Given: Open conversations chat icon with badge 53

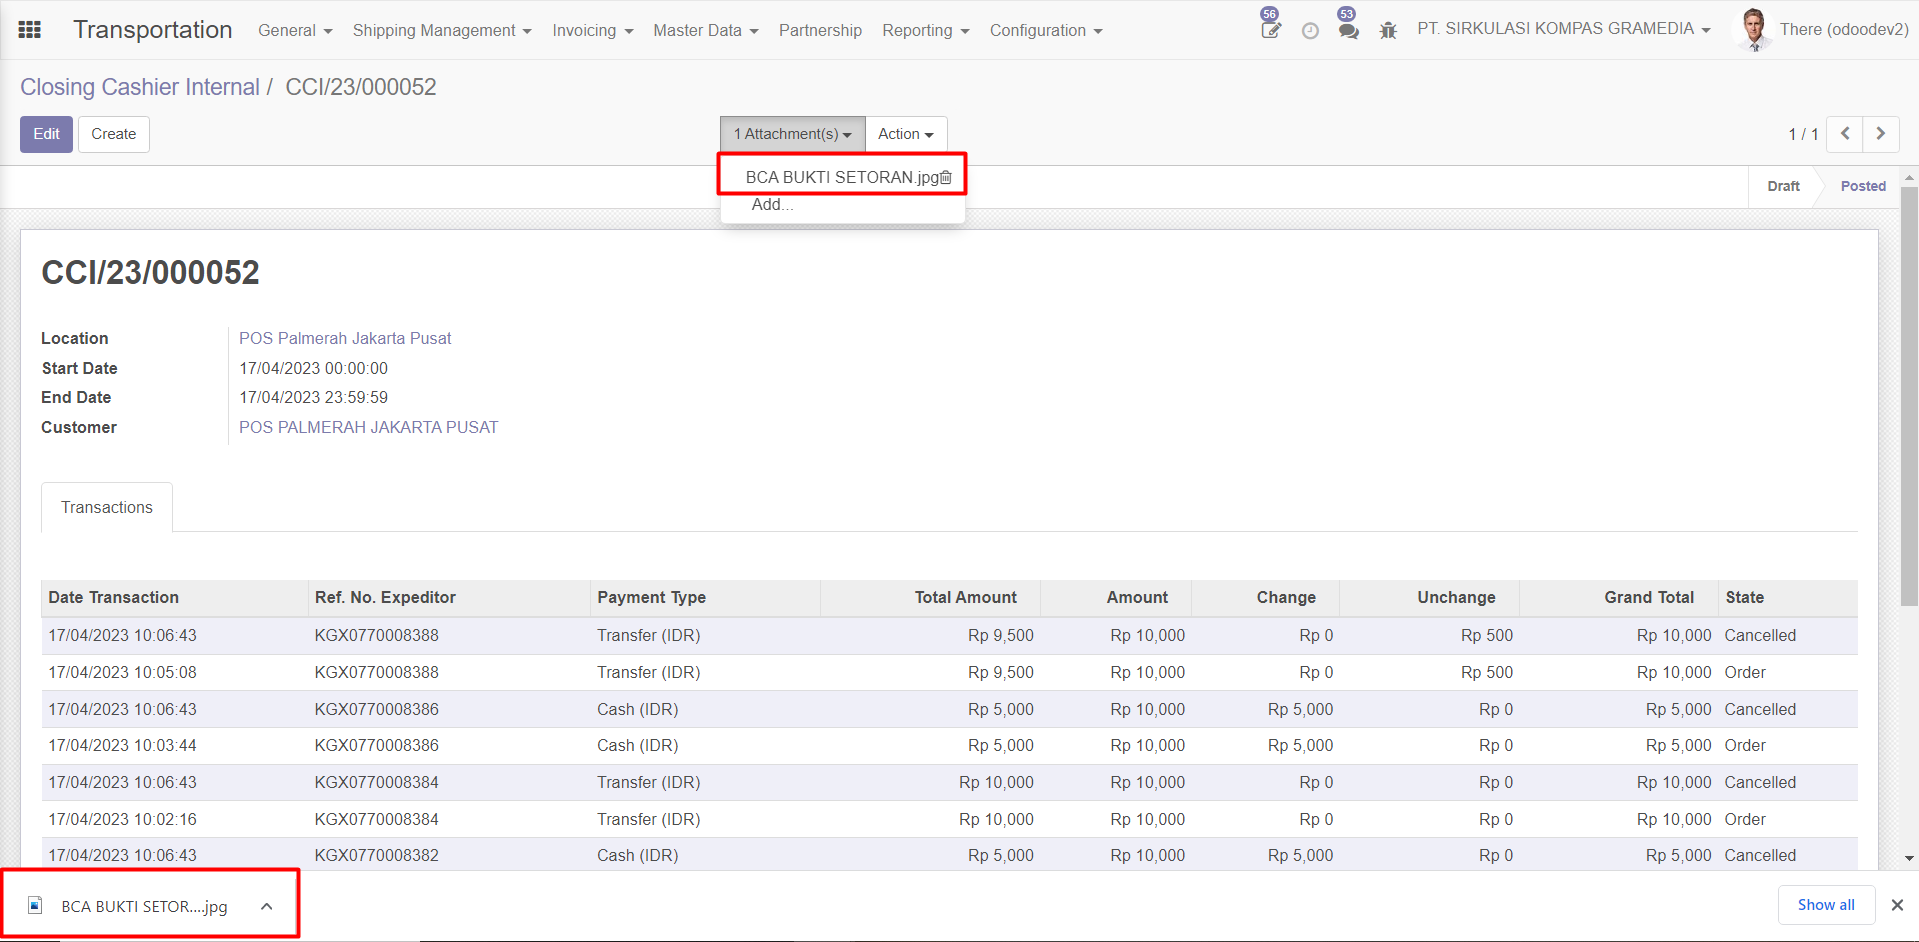Looking at the screenshot, I should [x=1349, y=30].
